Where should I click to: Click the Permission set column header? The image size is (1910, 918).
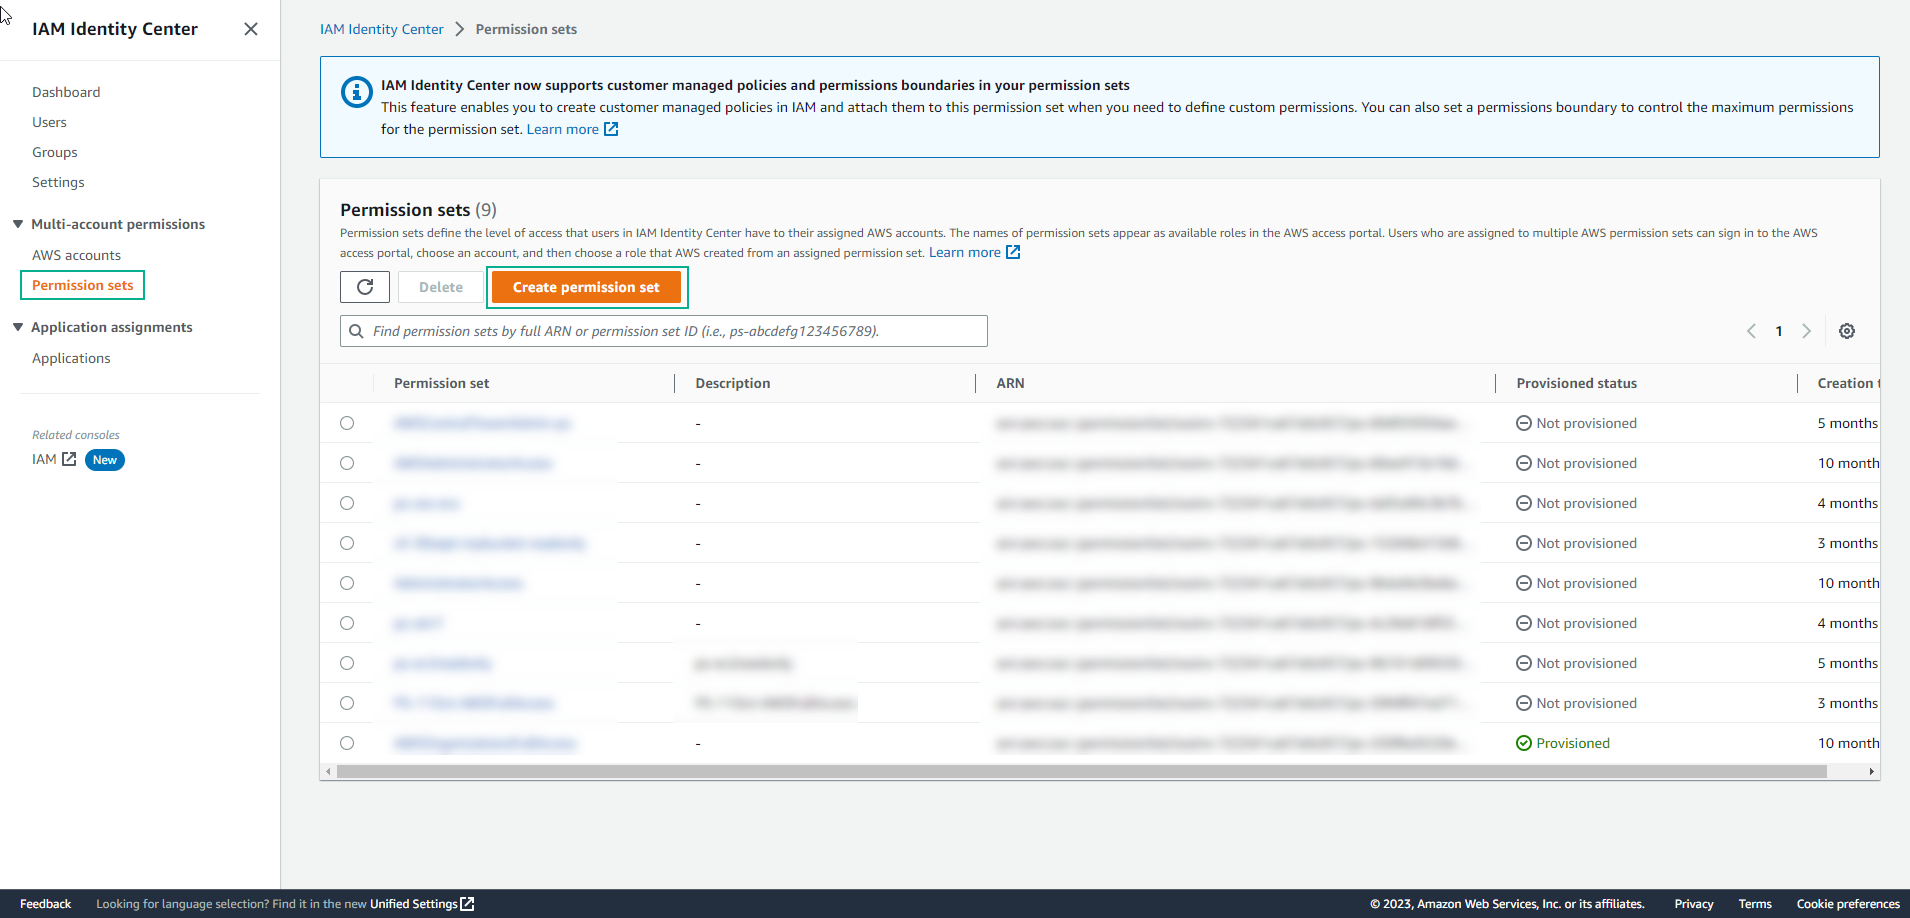point(441,383)
